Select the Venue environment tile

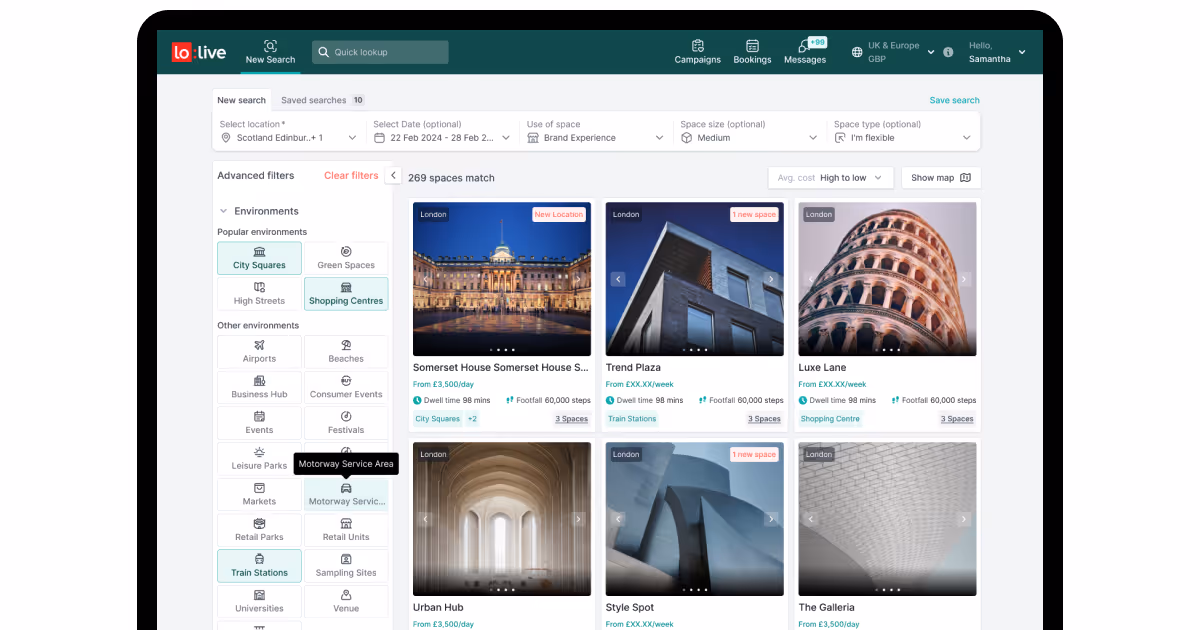click(346, 601)
